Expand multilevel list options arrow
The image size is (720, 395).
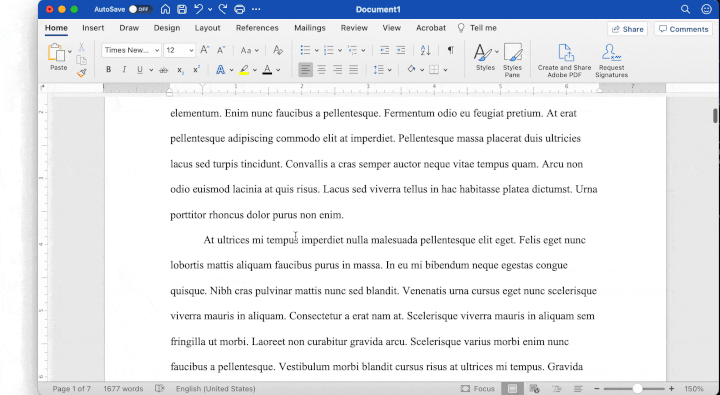click(363, 51)
